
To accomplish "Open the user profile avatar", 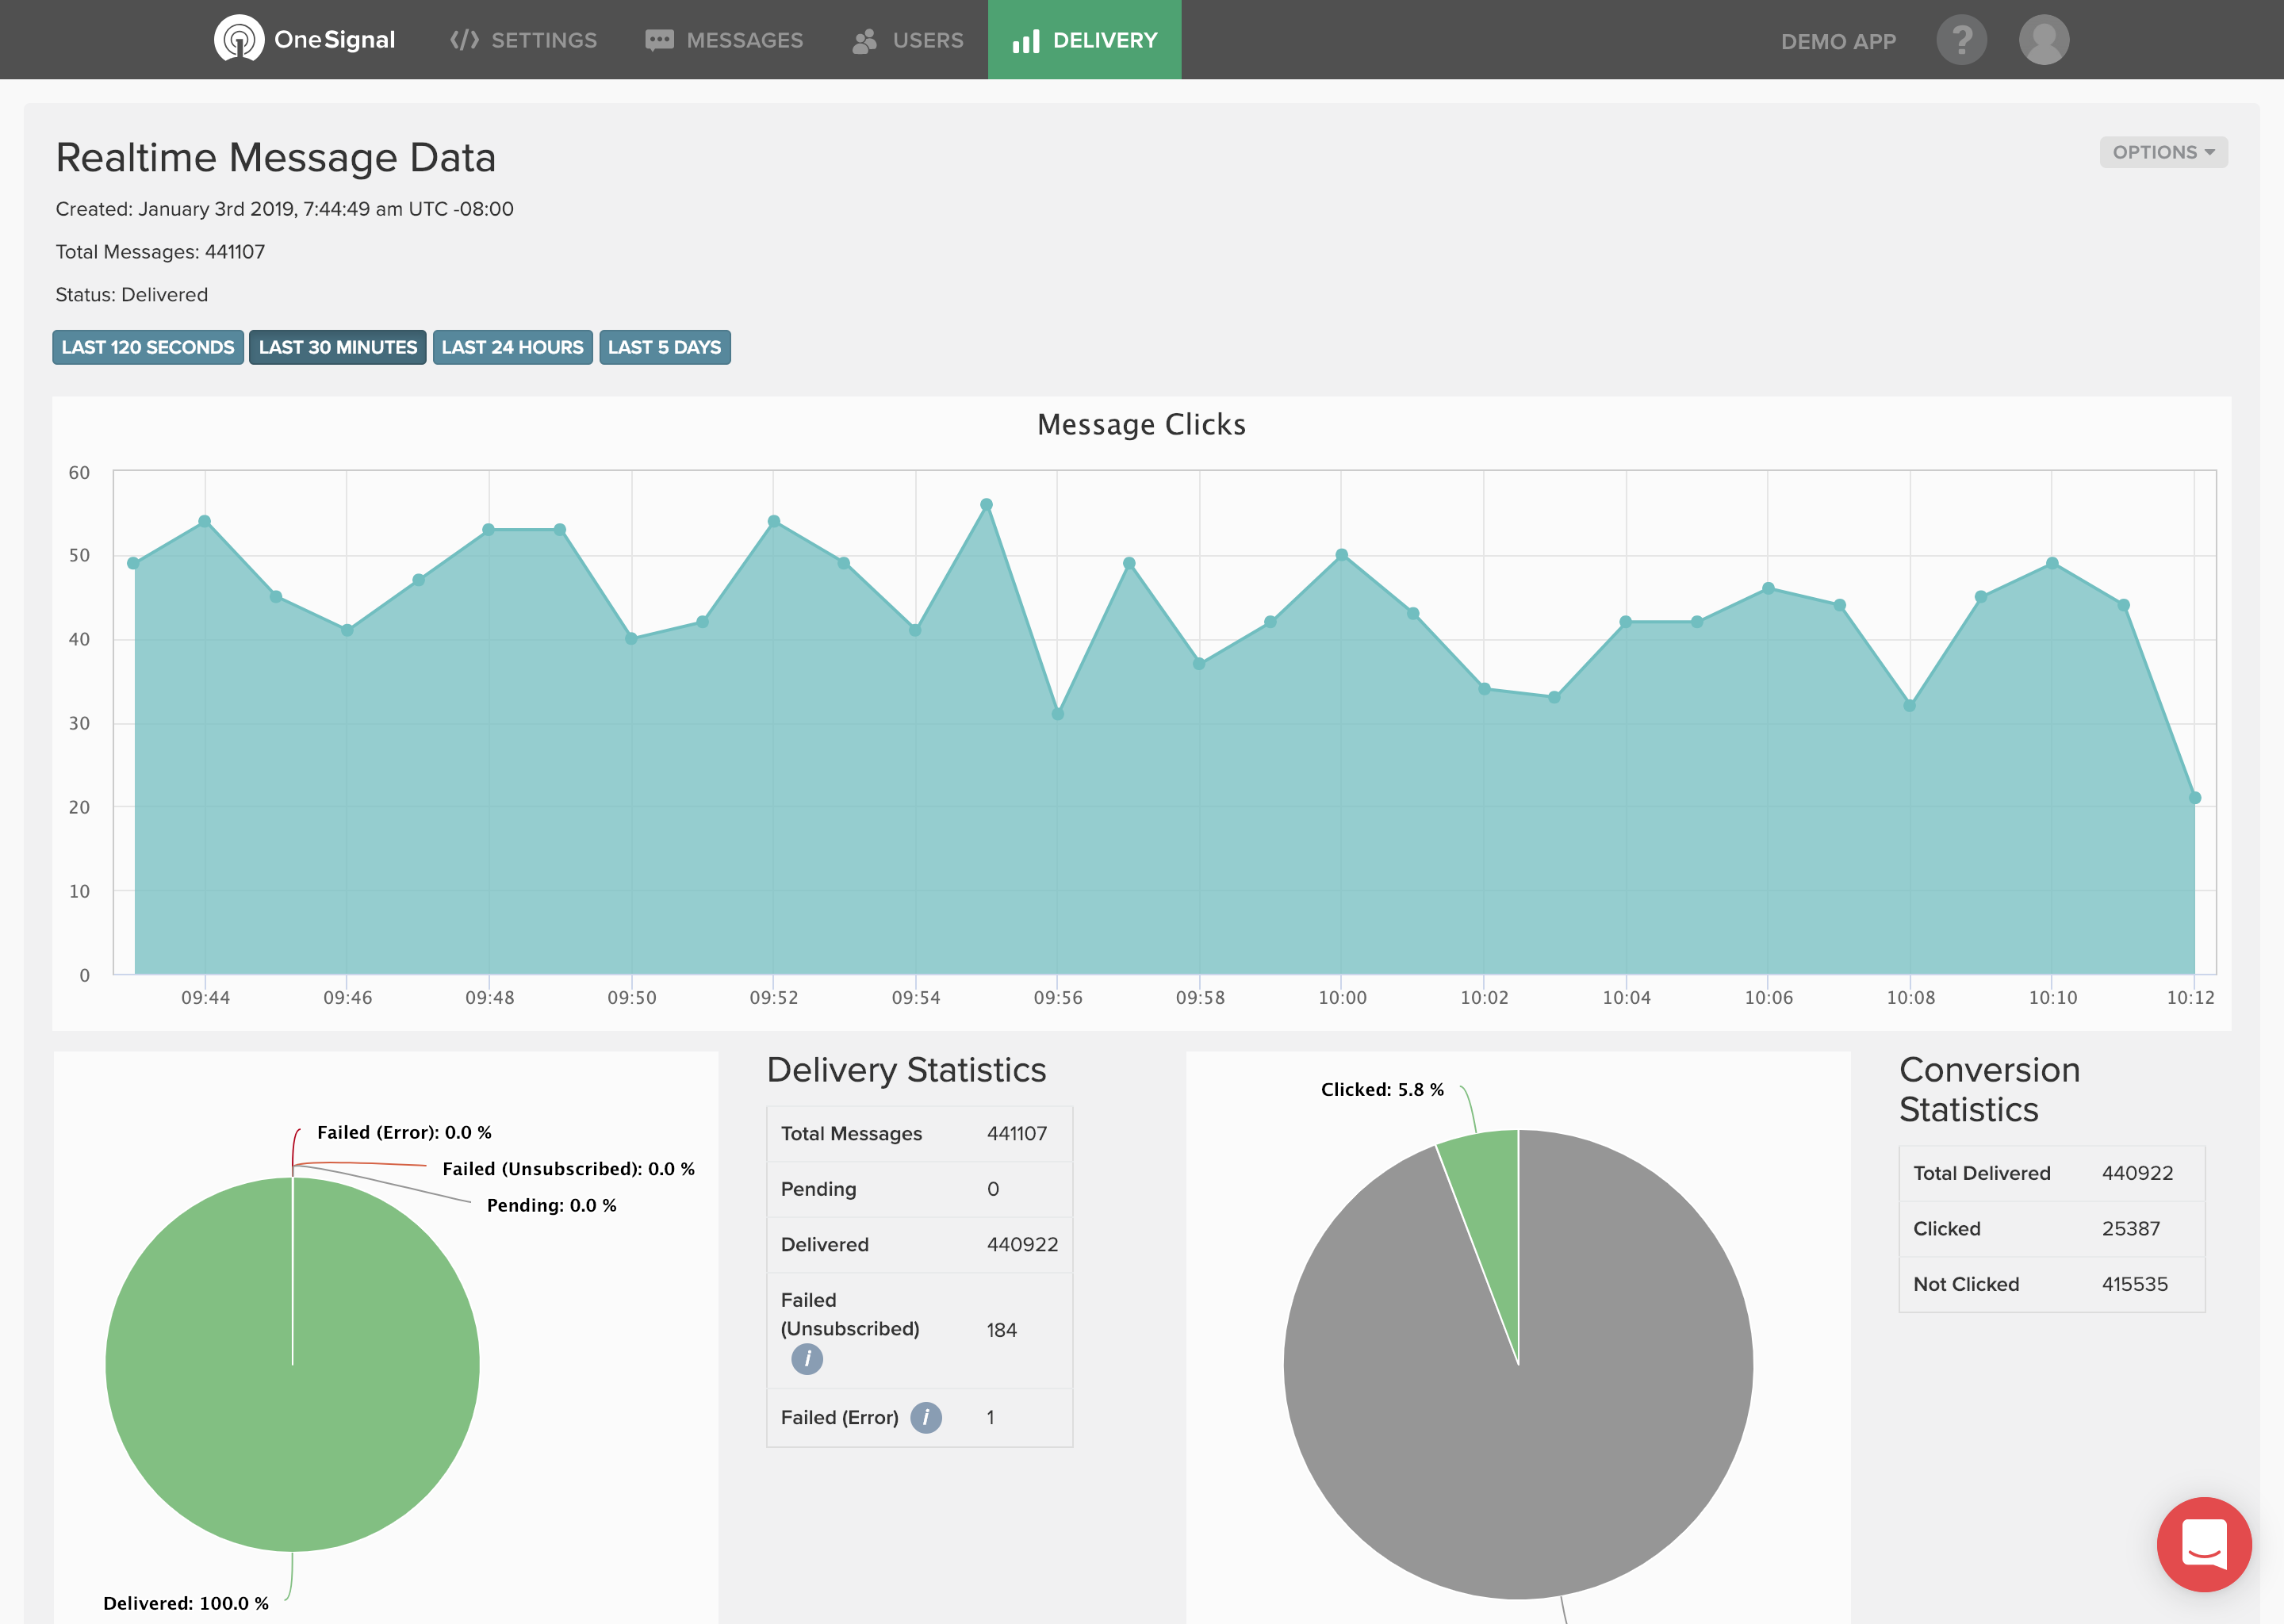I will [x=2044, y=40].
